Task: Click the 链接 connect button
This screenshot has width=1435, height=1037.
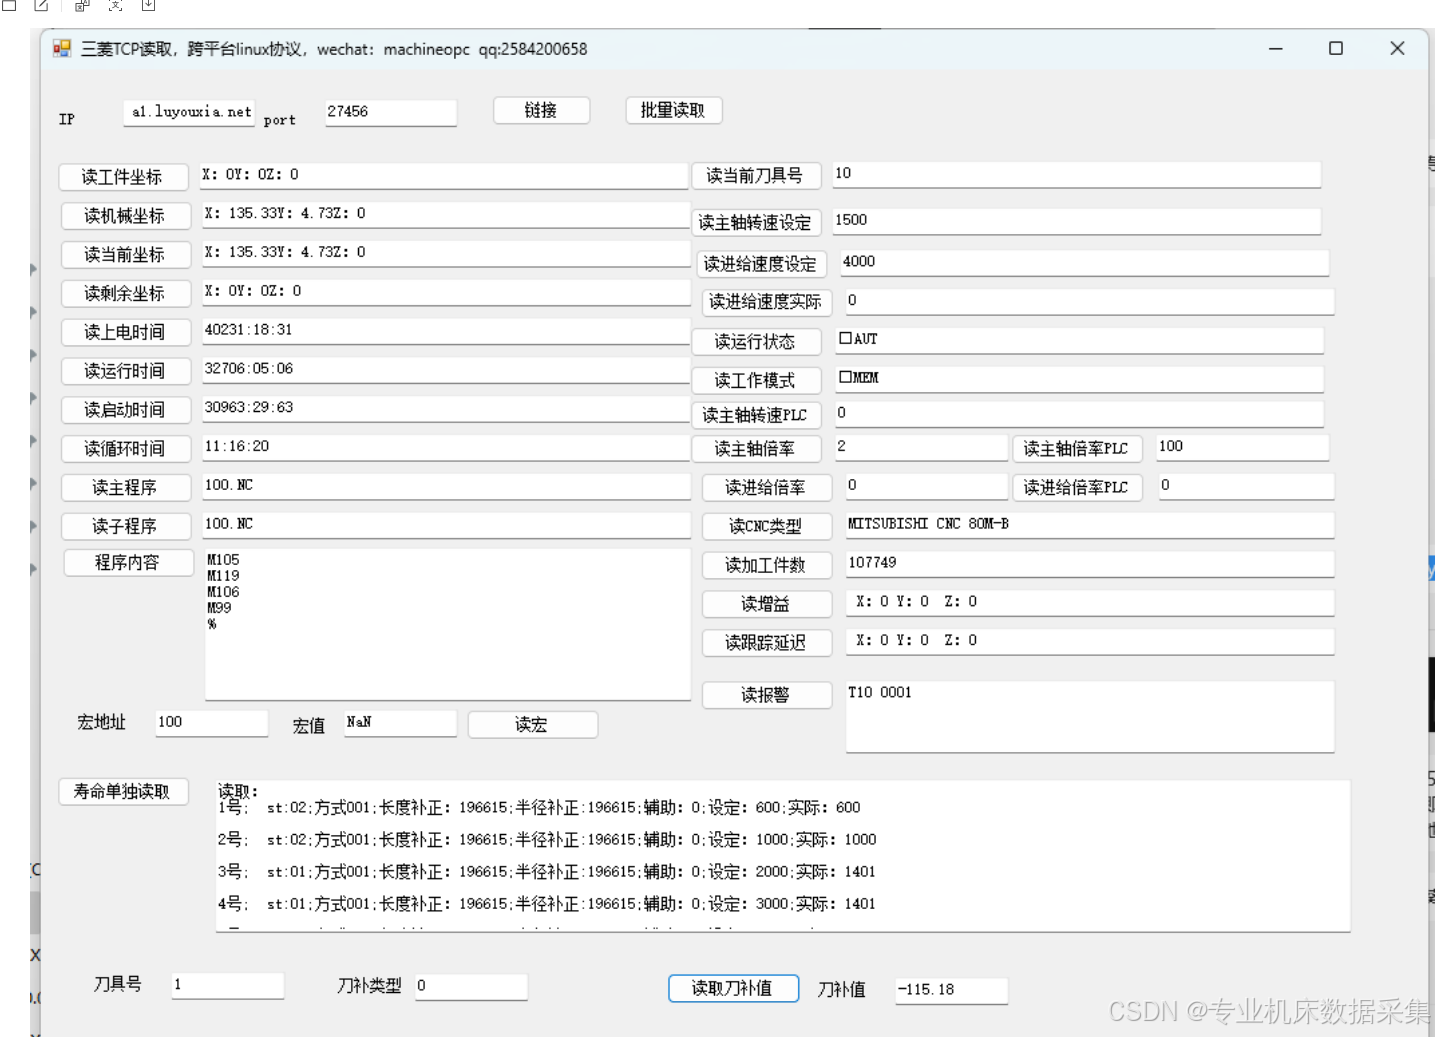Action: pyautogui.click(x=541, y=111)
